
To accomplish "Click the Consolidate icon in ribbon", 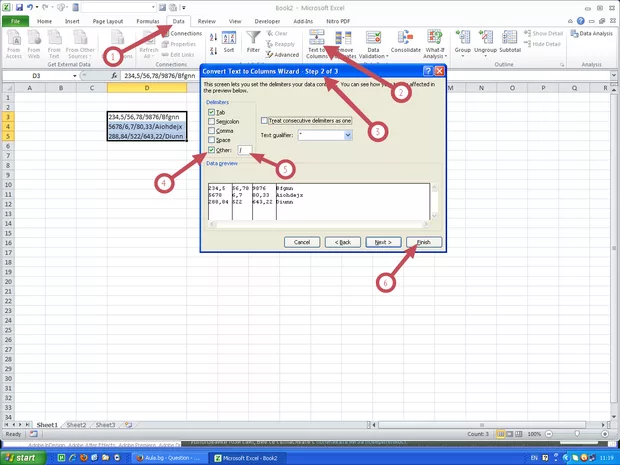I will tap(405, 40).
